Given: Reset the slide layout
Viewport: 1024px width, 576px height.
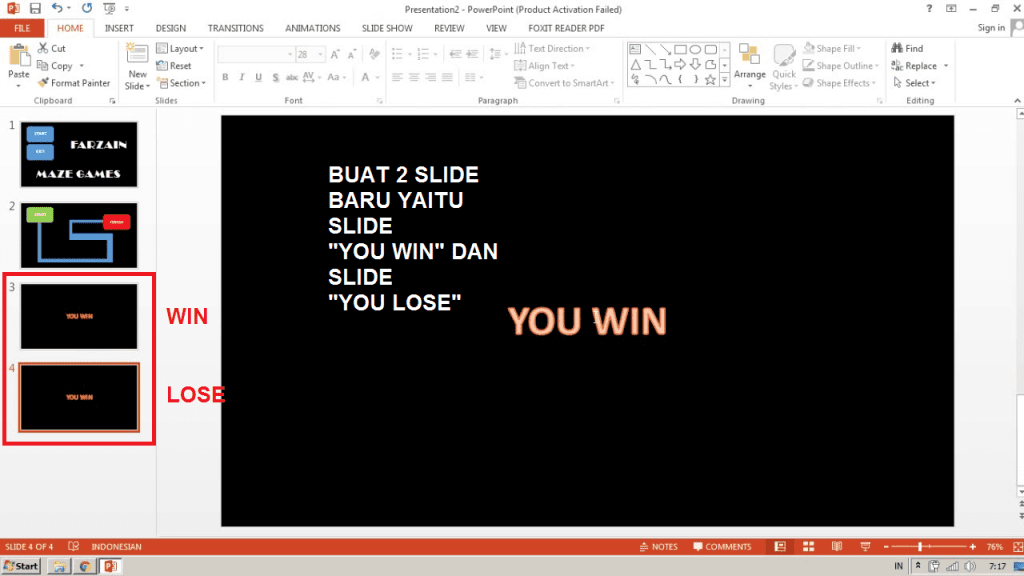Looking at the screenshot, I should pos(174,65).
